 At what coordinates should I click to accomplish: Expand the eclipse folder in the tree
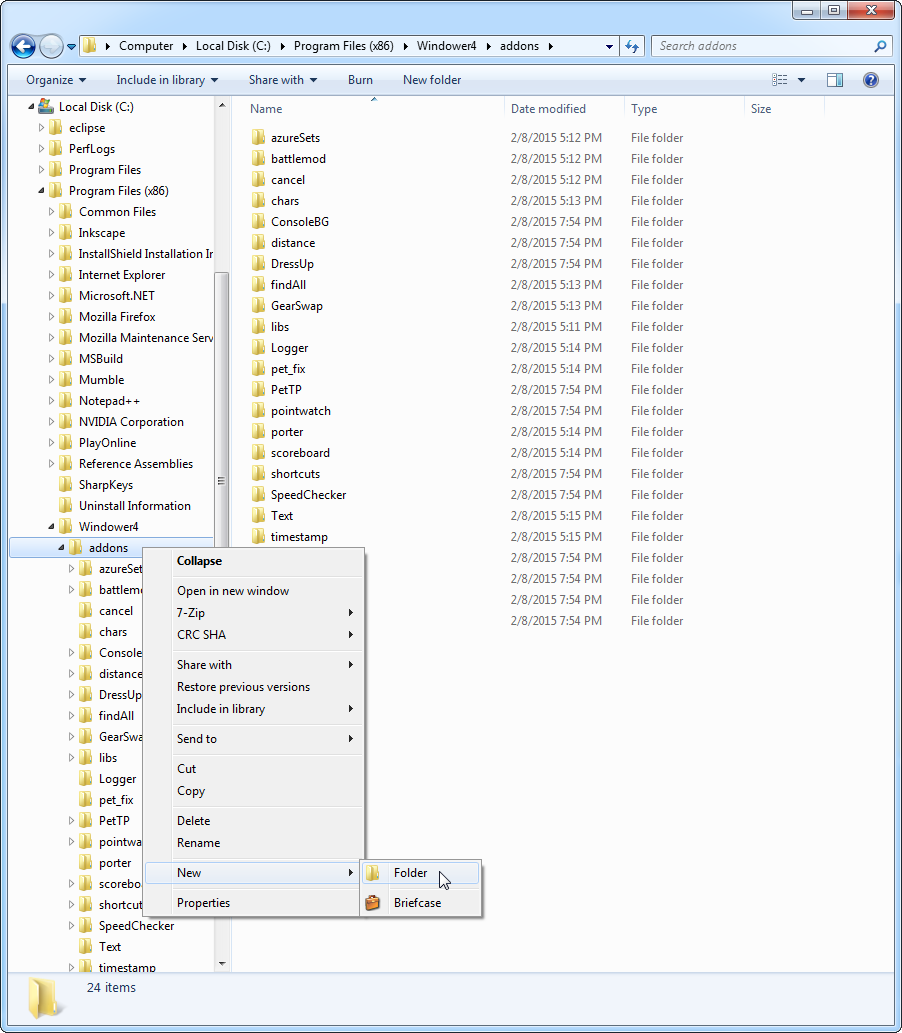coord(42,128)
